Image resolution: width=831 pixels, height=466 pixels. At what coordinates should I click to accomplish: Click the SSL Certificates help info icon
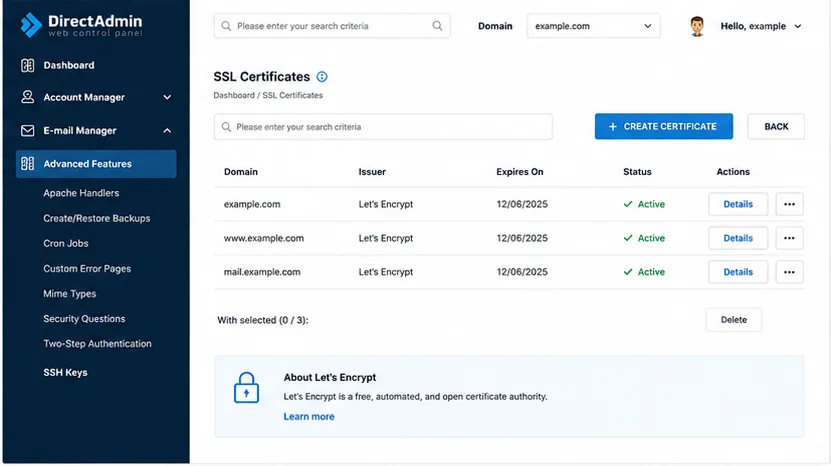(x=322, y=77)
